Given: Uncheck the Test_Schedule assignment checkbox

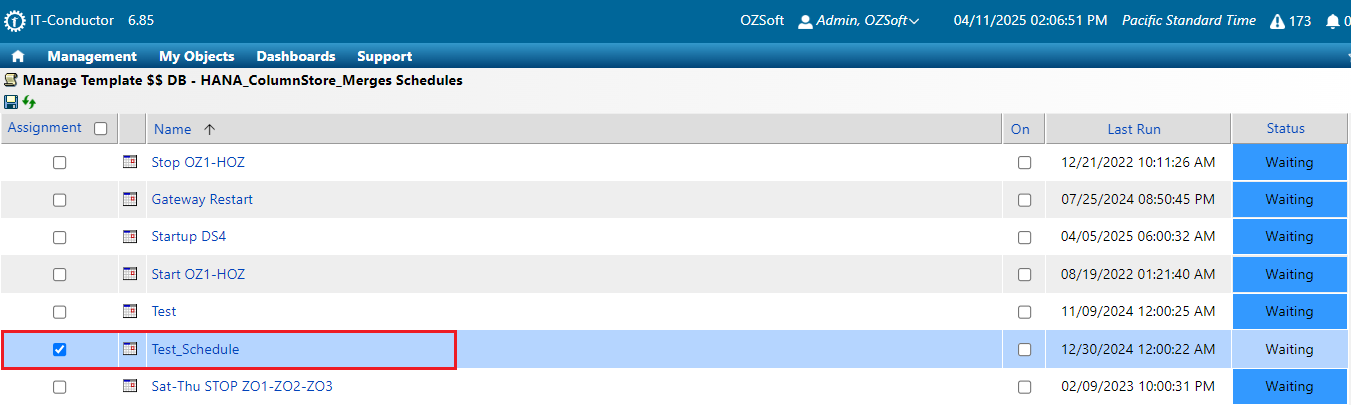Looking at the screenshot, I should 59,349.
